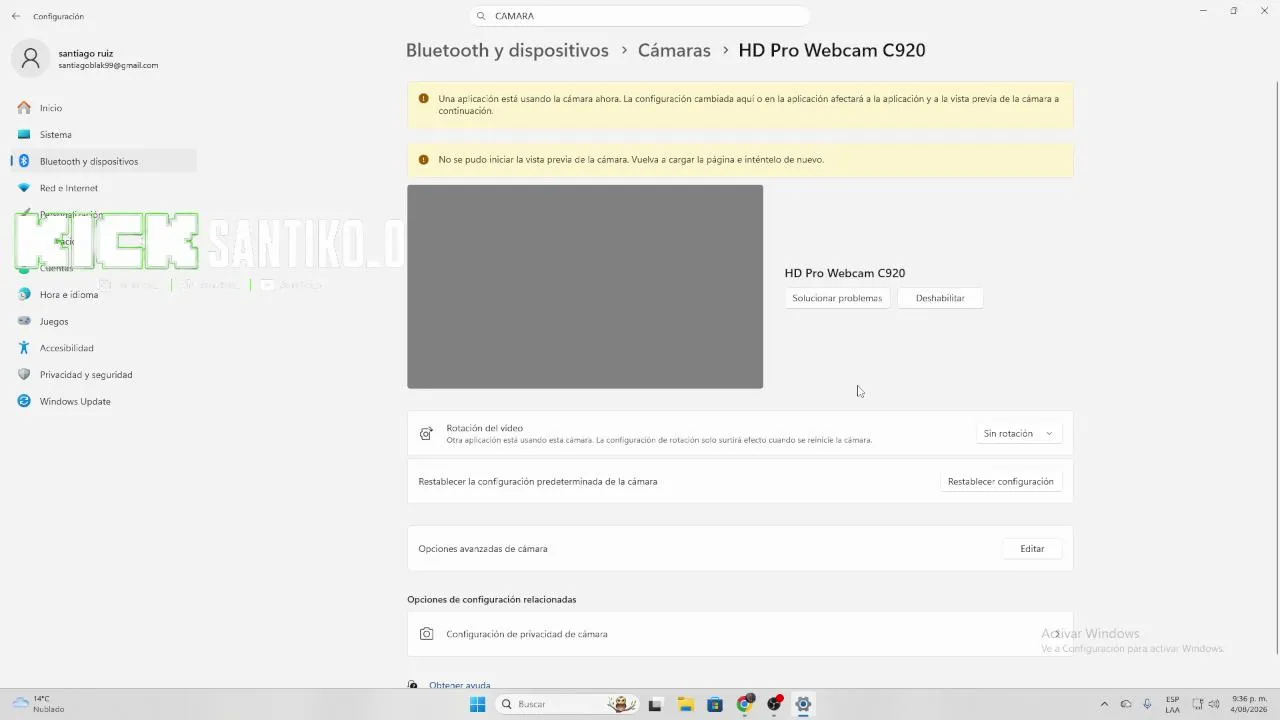Click the santiagoblak99@gmail.com account email
The height and width of the screenshot is (720, 1280).
point(108,66)
